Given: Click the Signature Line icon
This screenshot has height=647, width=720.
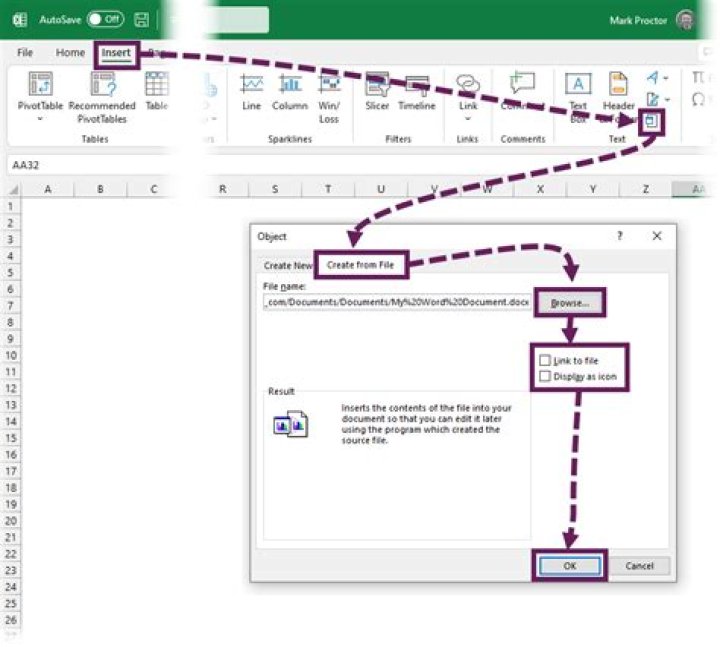Looking at the screenshot, I should pyautogui.click(x=652, y=99).
